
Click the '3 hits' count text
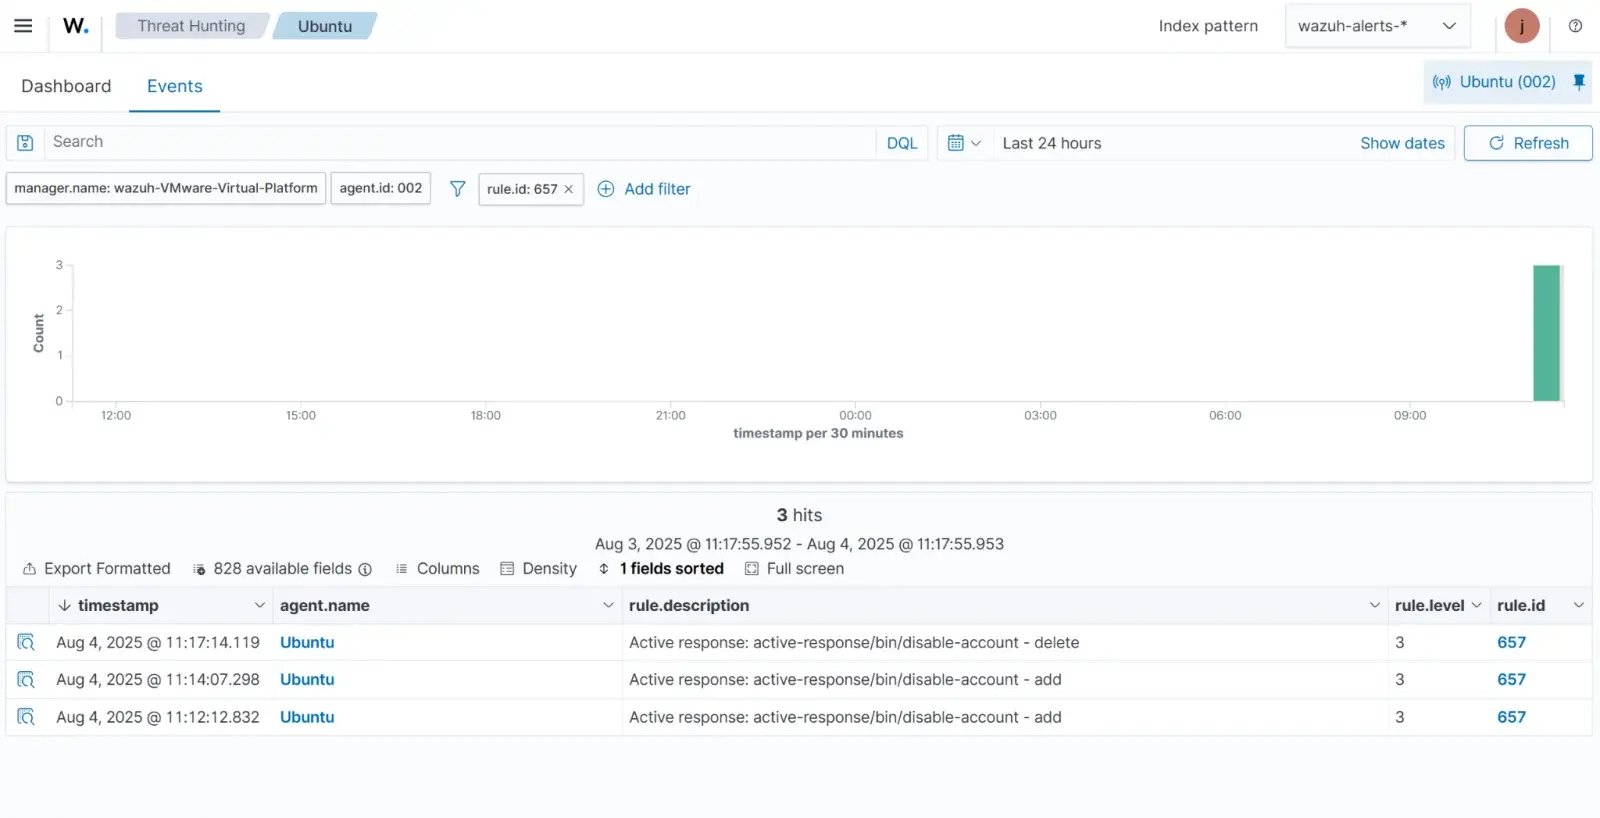click(x=799, y=515)
